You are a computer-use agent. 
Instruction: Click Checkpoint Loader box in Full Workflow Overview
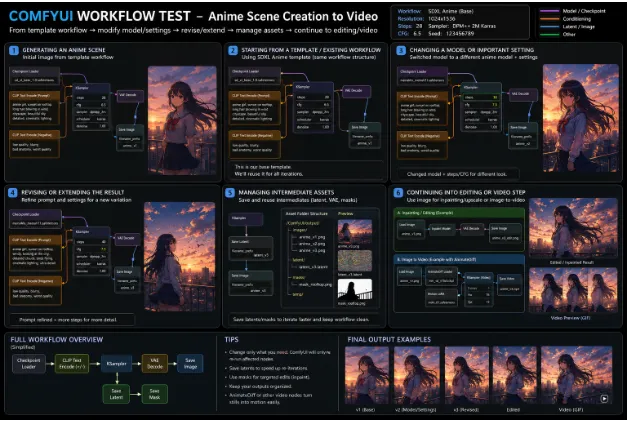[28, 363]
